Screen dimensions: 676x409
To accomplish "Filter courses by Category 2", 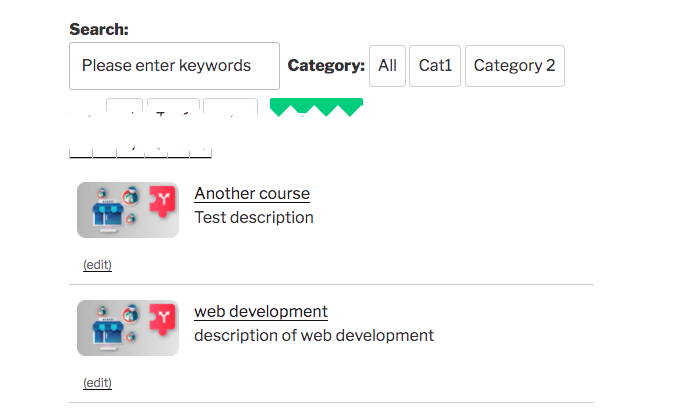I will (515, 66).
